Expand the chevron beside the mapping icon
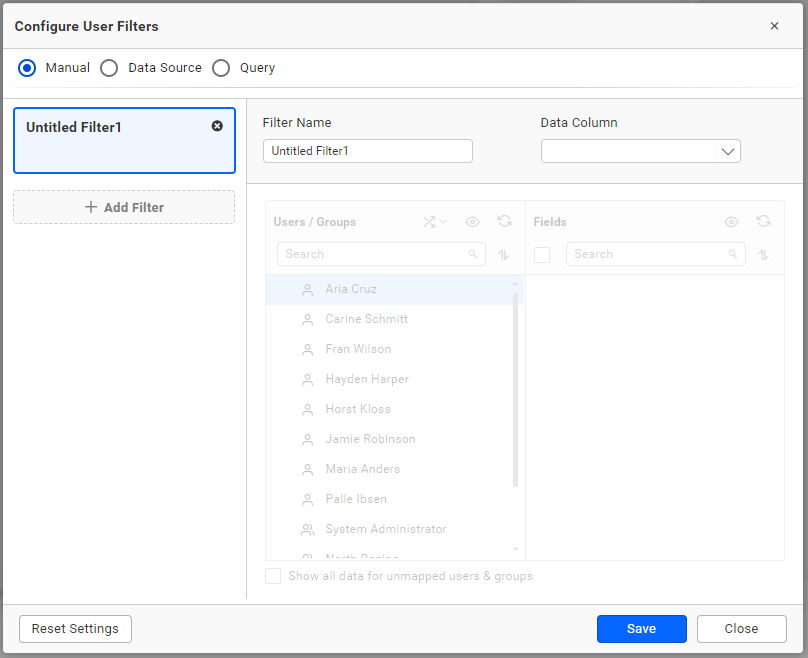The height and width of the screenshot is (658, 808). pyautogui.click(x=443, y=221)
